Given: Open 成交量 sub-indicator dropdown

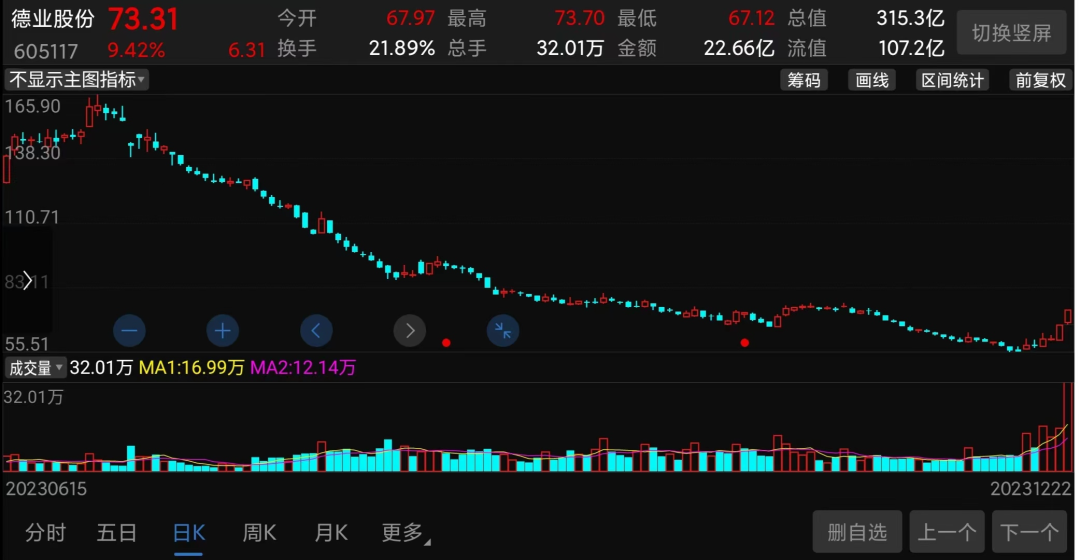Looking at the screenshot, I should point(35,368).
